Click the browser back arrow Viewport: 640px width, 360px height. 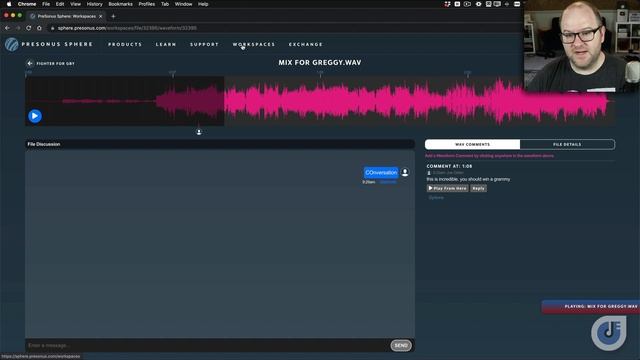(7, 28)
